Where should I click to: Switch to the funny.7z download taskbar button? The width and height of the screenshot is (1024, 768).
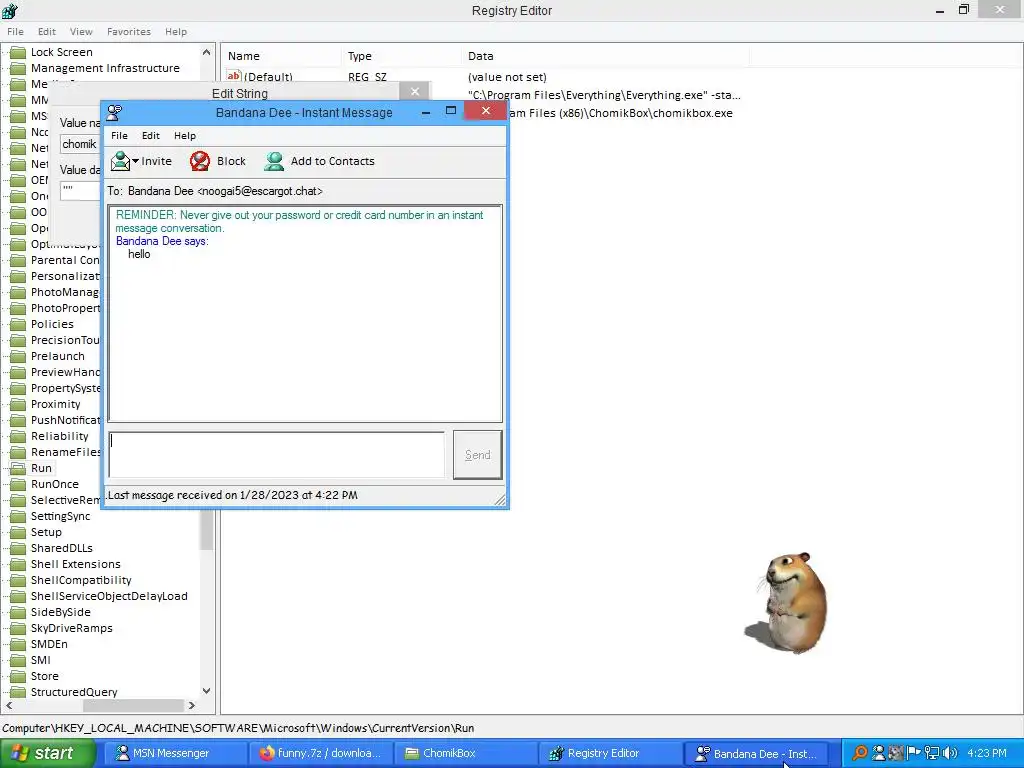coord(320,753)
